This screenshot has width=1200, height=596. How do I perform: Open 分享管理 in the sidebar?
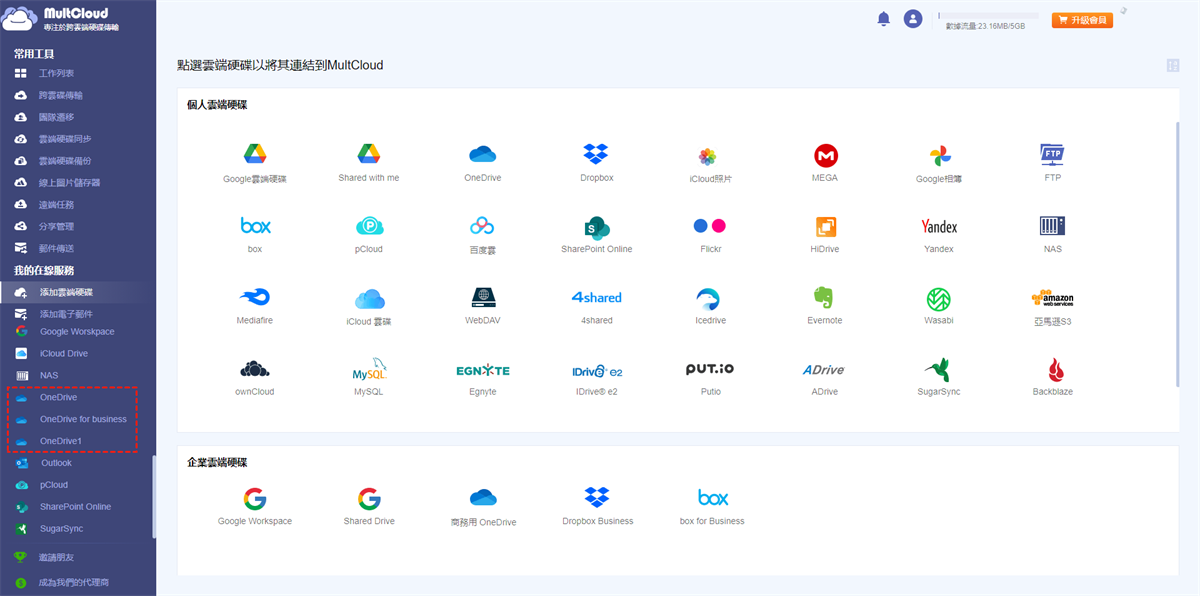pos(56,227)
